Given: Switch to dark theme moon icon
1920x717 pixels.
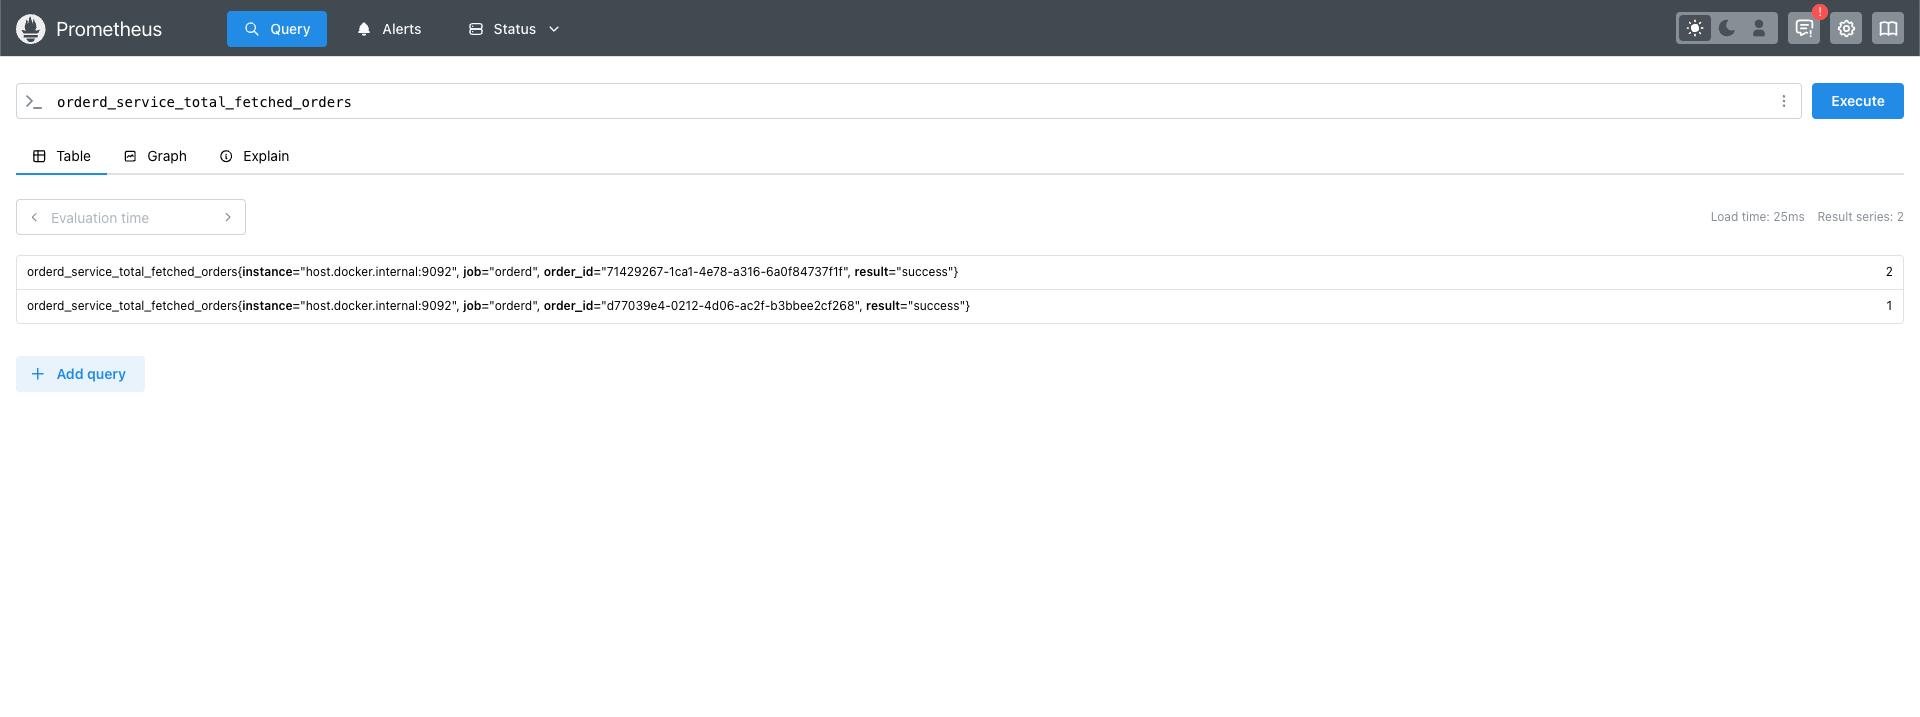Looking at the screenshot, I should [x=1727, y=28].
